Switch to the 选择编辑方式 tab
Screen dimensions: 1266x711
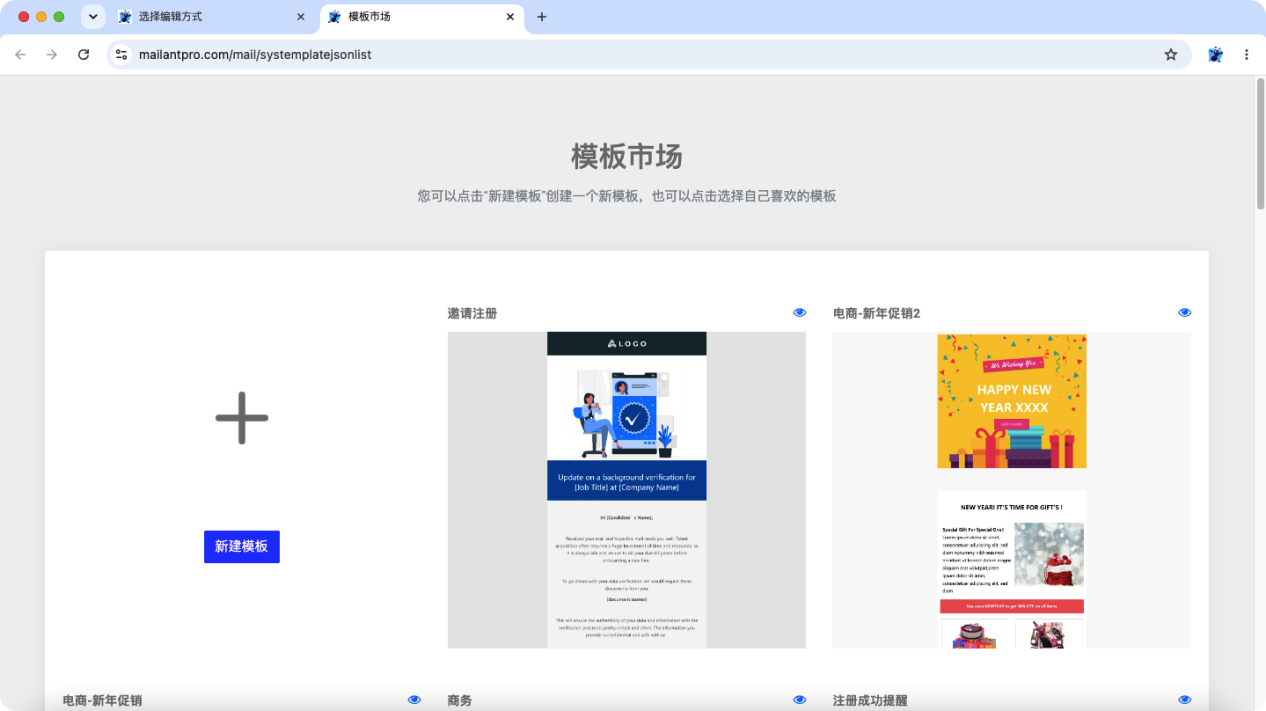pos(212,17)
